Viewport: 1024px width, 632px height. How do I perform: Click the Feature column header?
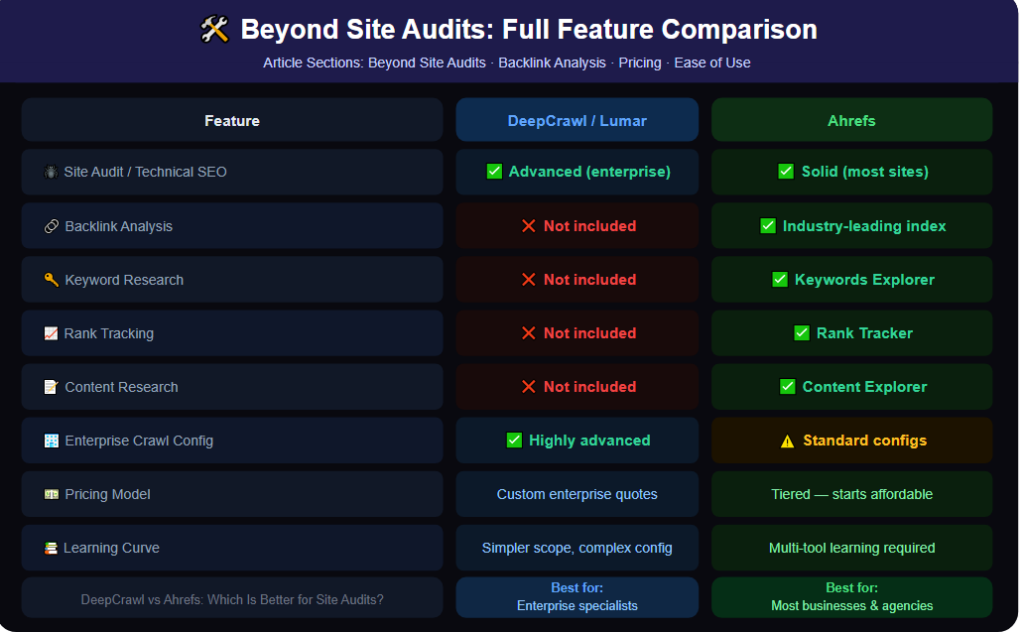tap(232, 120)
